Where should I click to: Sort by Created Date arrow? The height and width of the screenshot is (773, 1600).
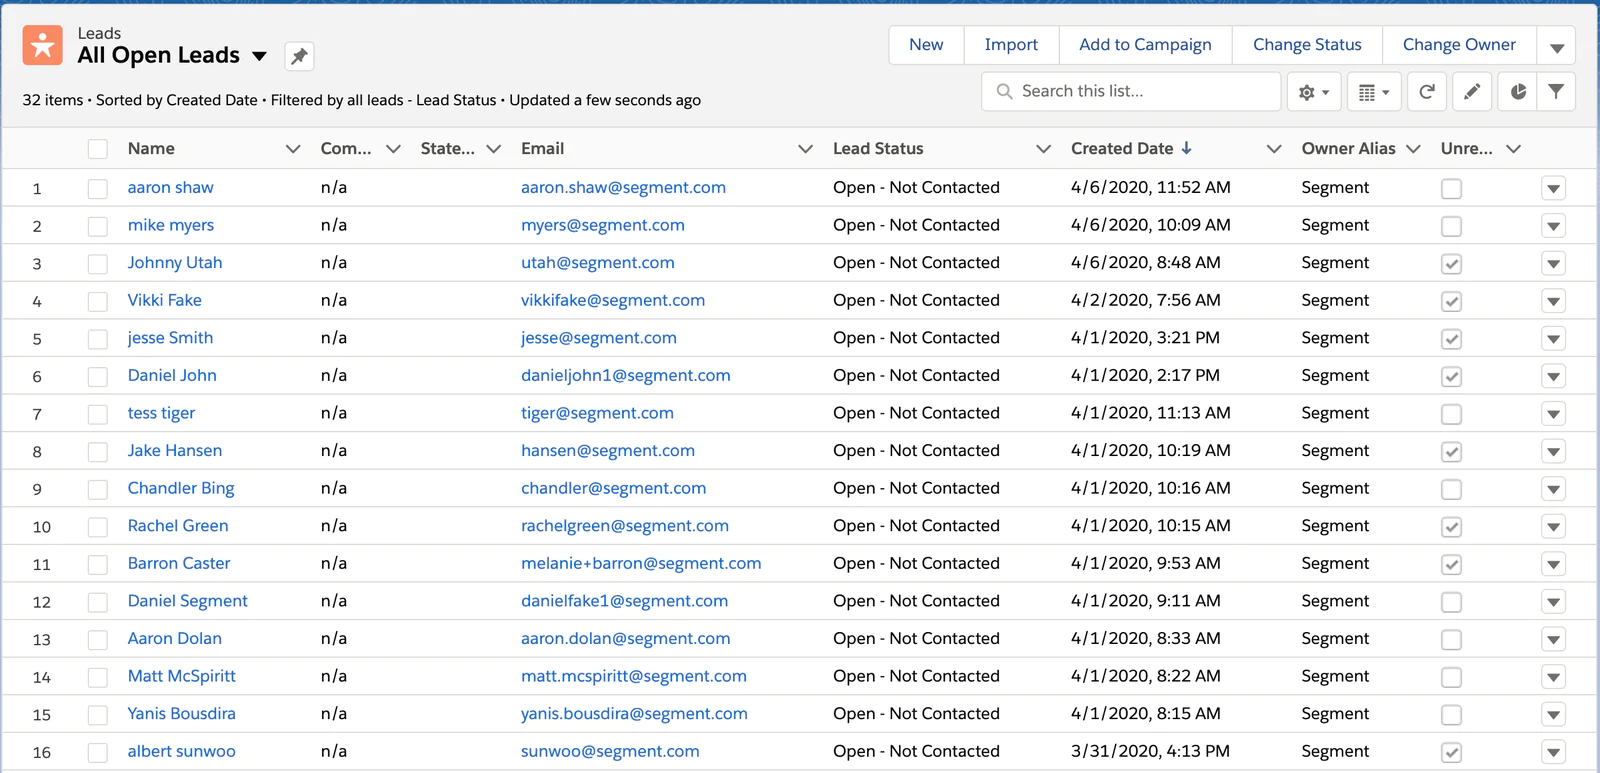1186,148
